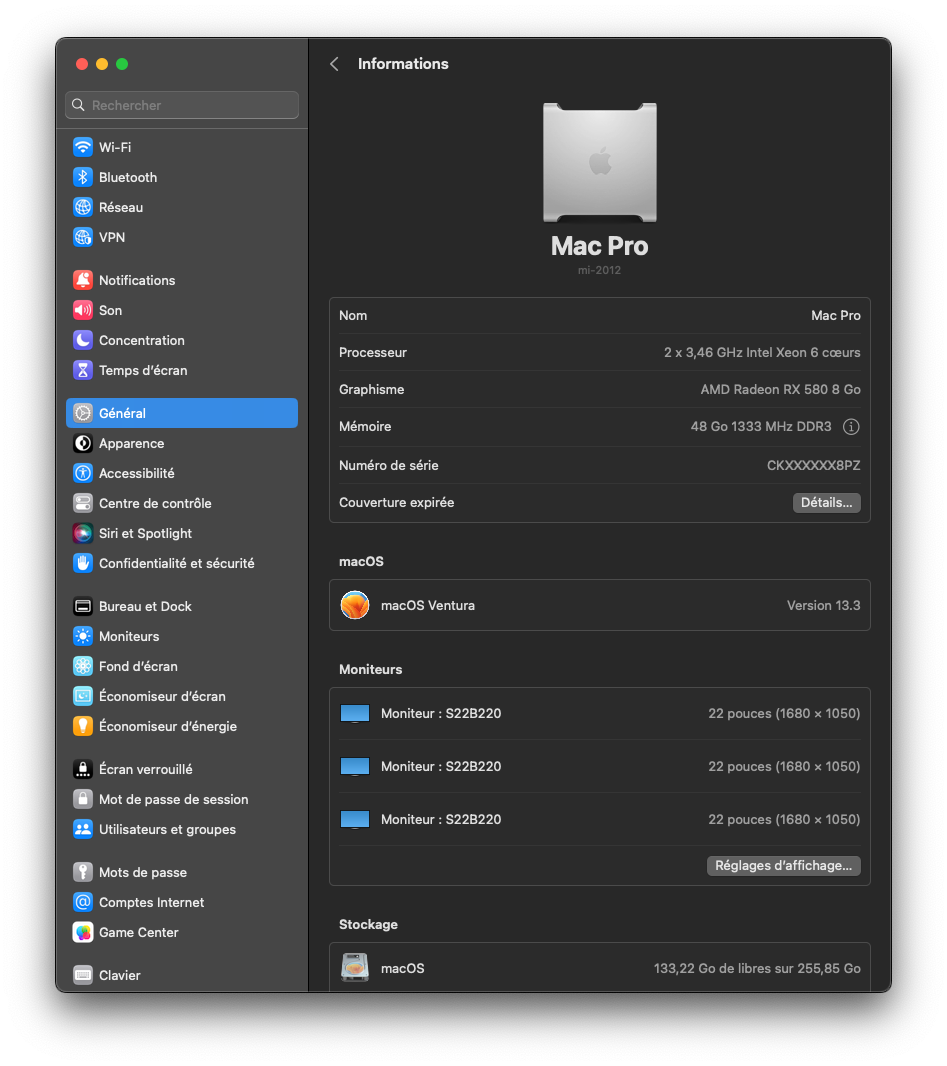Open the Clavier keyboard icon
Viewport: 947px width, 1066px height.
[83, 975]
